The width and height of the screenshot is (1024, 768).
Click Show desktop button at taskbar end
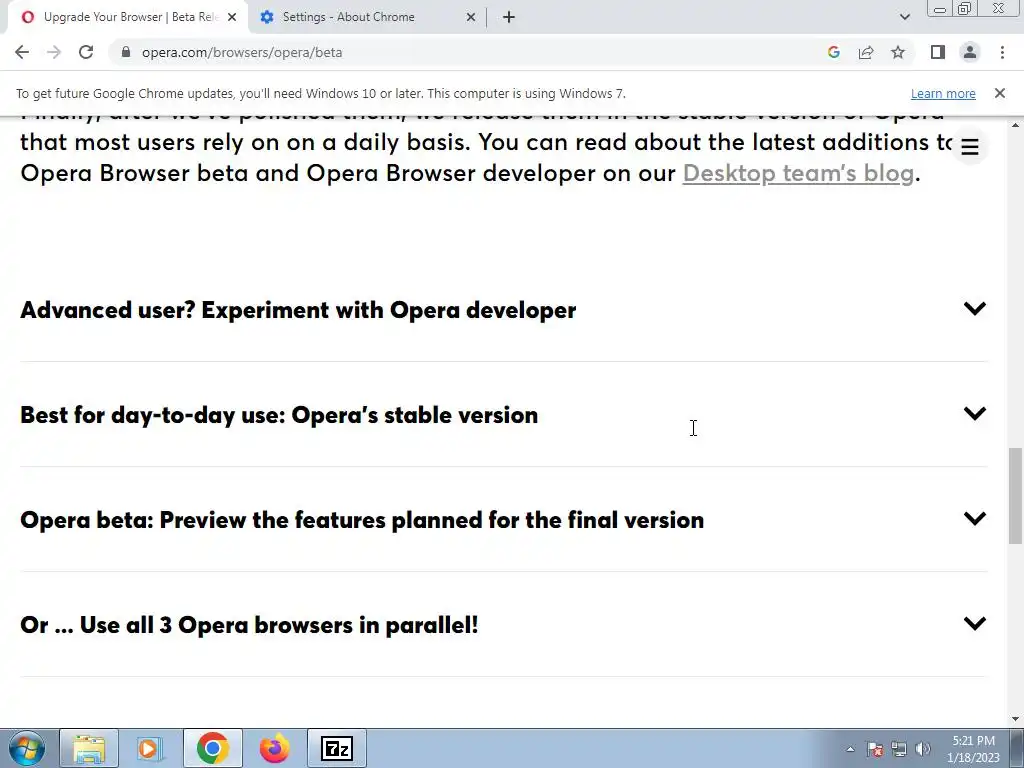point(1017,748)
